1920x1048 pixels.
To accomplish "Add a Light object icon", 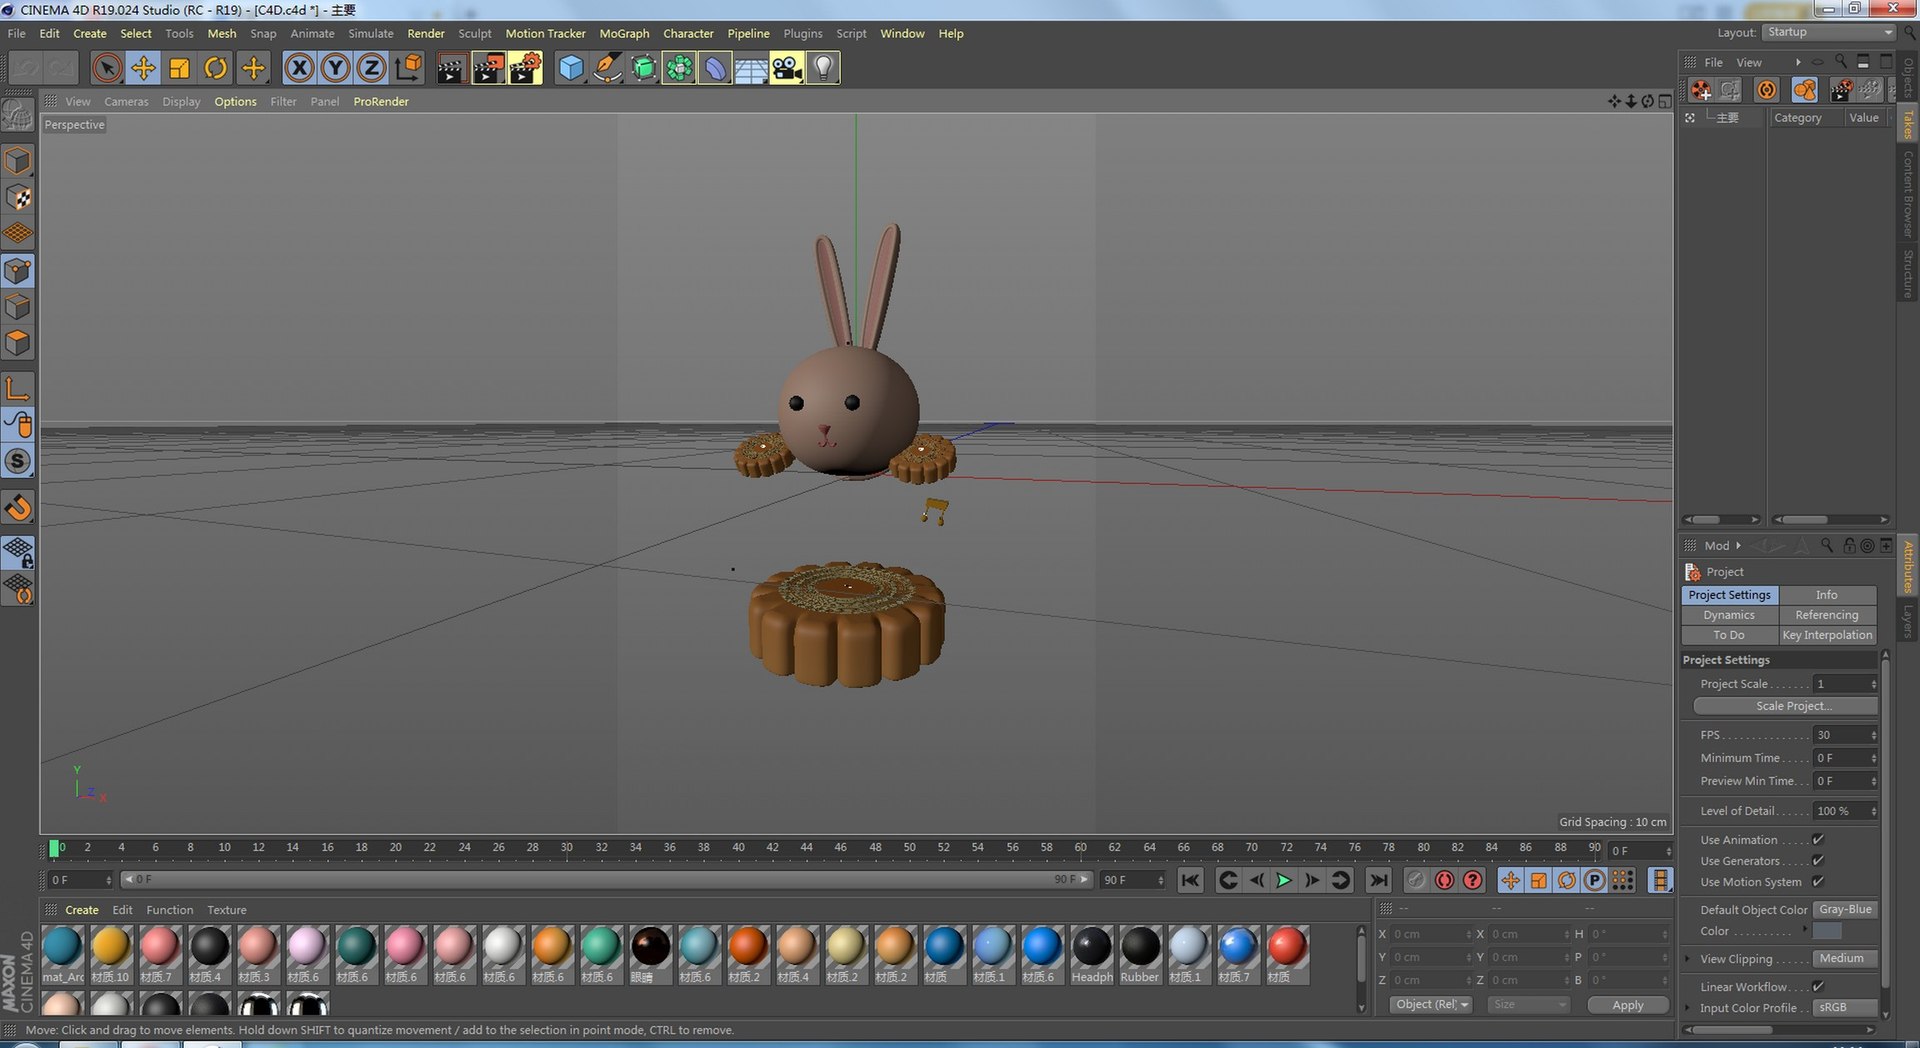I will [x=822, y=68].
